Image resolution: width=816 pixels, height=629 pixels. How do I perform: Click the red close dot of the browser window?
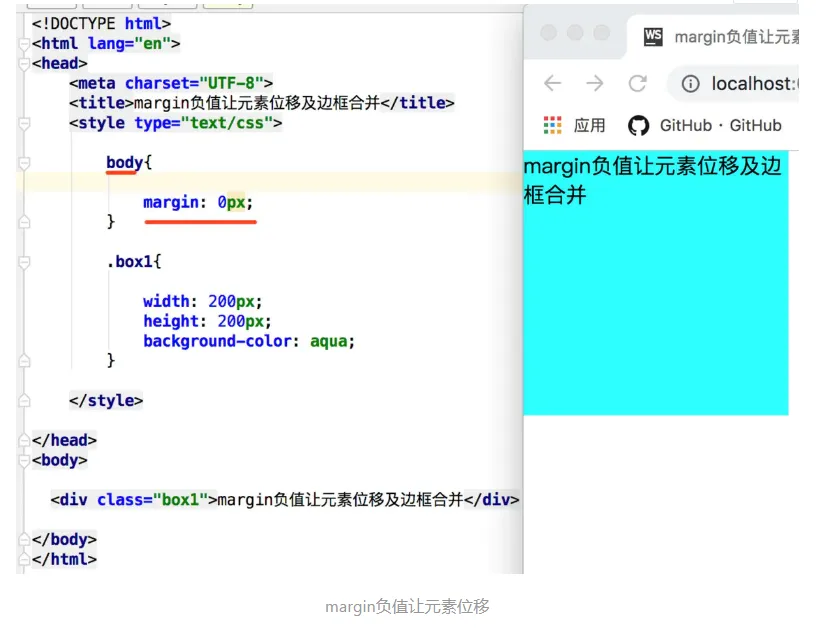(x=549, y=32)
